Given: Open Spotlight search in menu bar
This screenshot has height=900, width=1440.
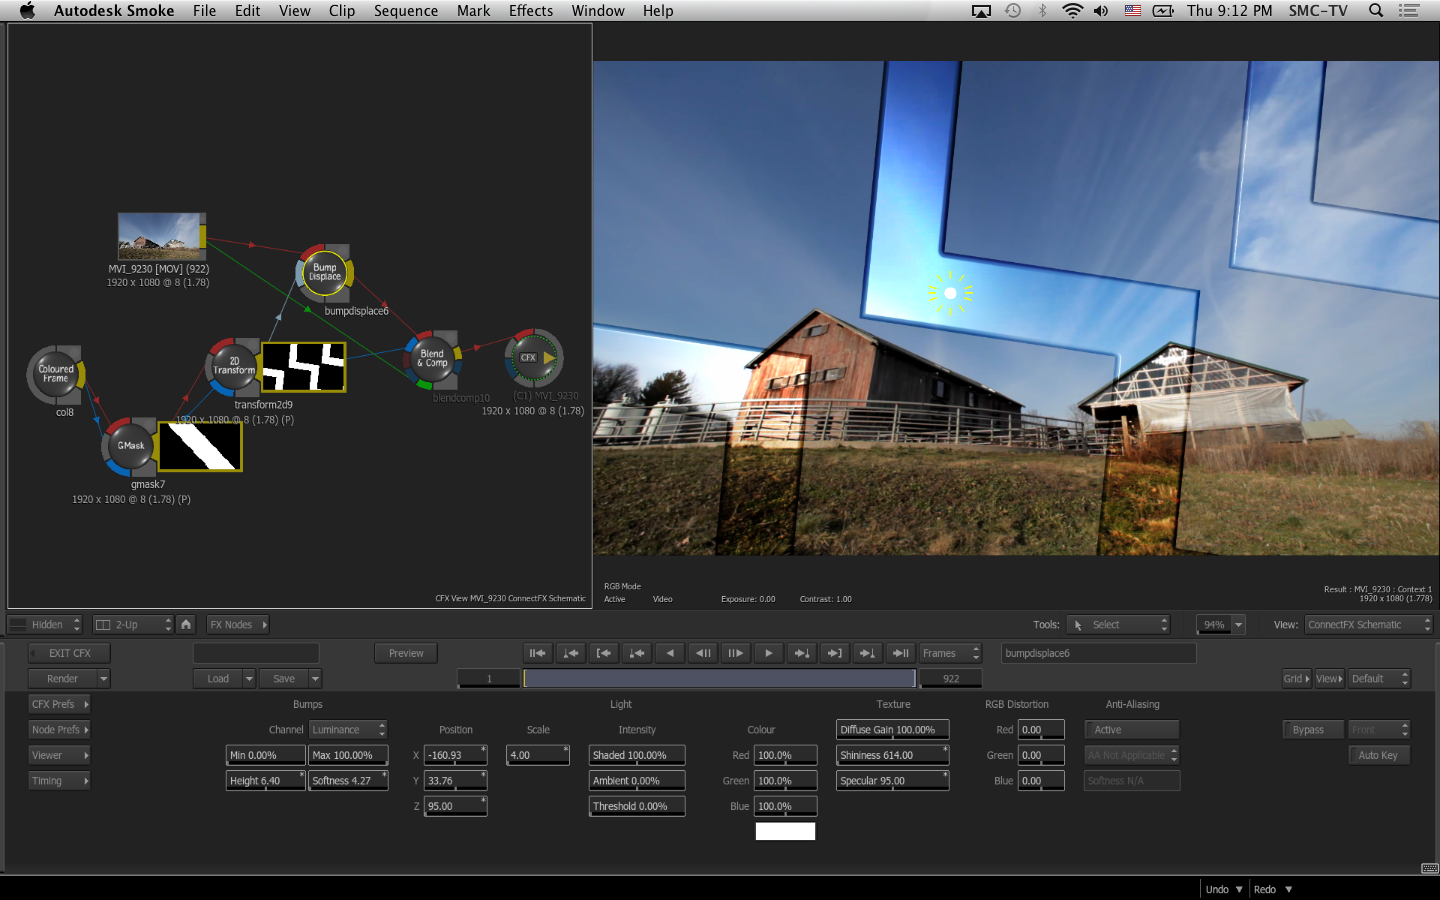Looking at the screenshot, I should 1376,11.
